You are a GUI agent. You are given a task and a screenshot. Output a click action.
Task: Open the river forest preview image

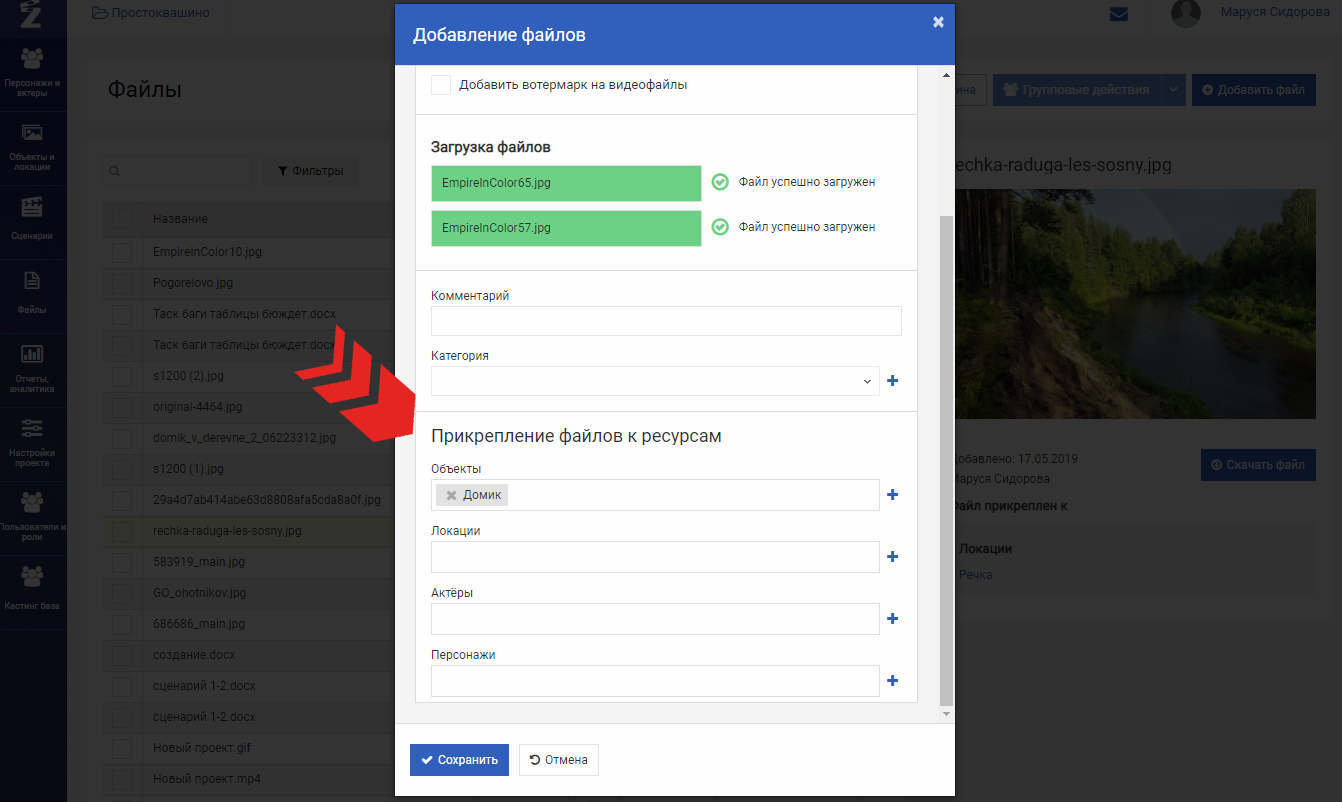[x=1135, y=303]
